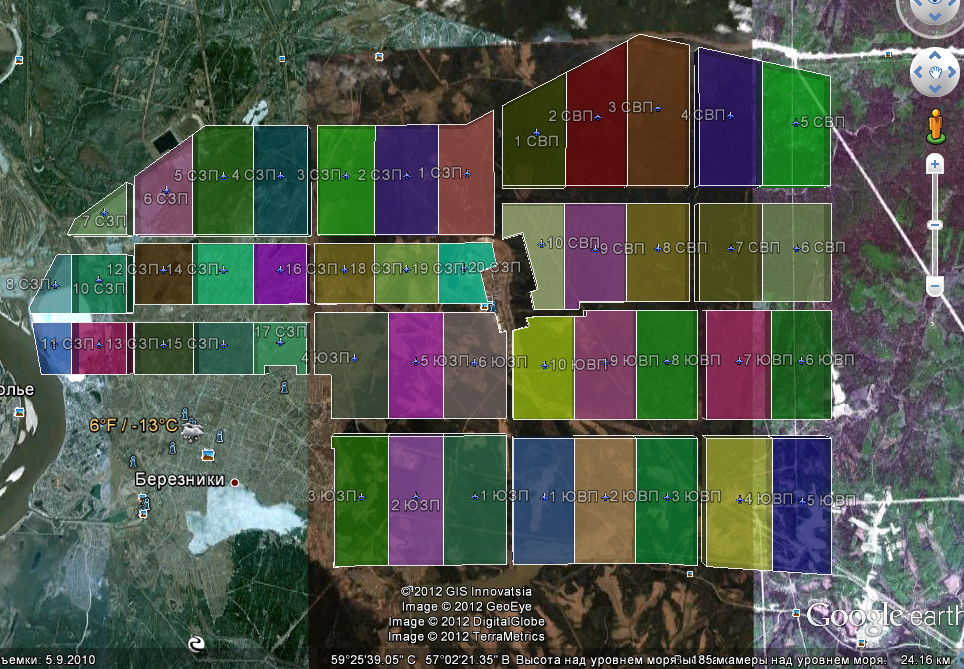Open the weather cloud icon near Березники
This screenshot has height=669, width=964.
click(x=195, y=429)
